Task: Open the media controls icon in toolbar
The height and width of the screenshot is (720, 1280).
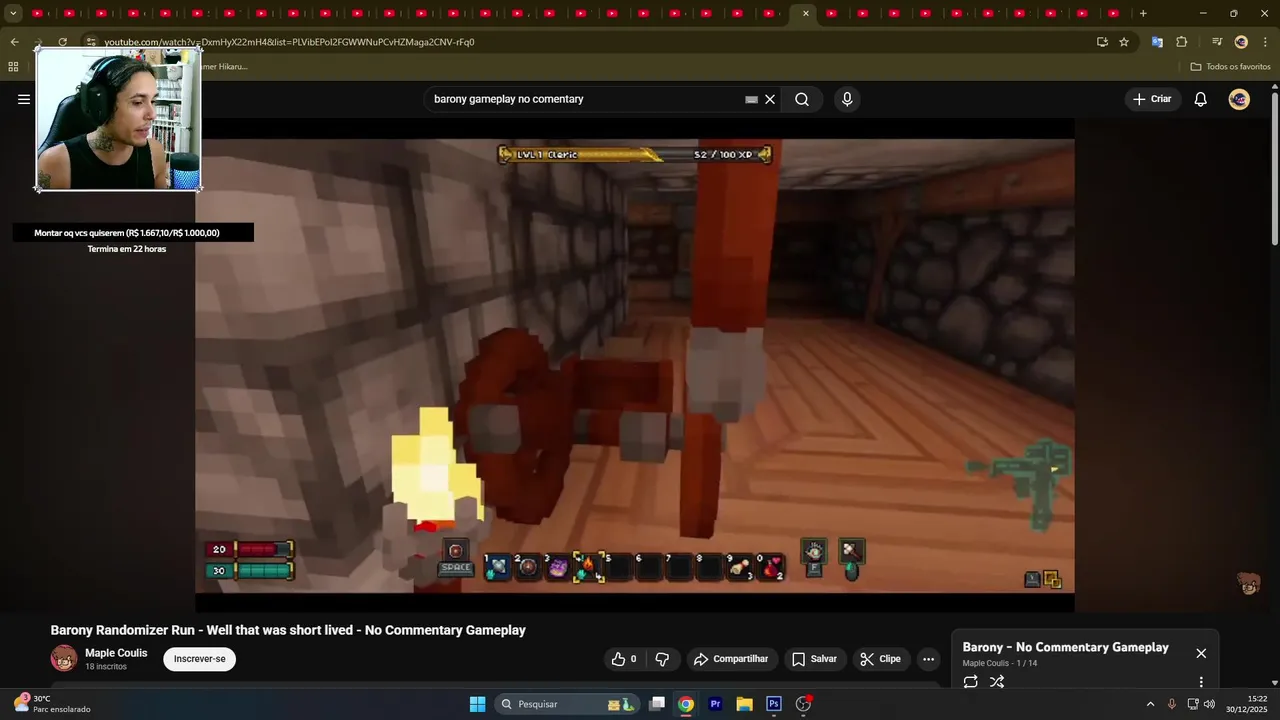Action: coord(1217,42)
